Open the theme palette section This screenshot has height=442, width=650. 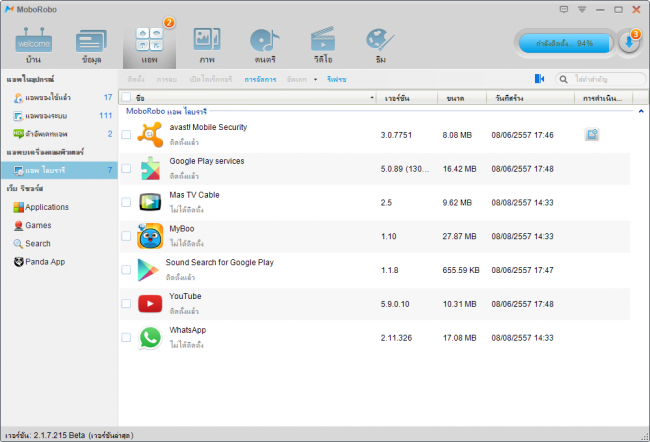coord(381,46)
